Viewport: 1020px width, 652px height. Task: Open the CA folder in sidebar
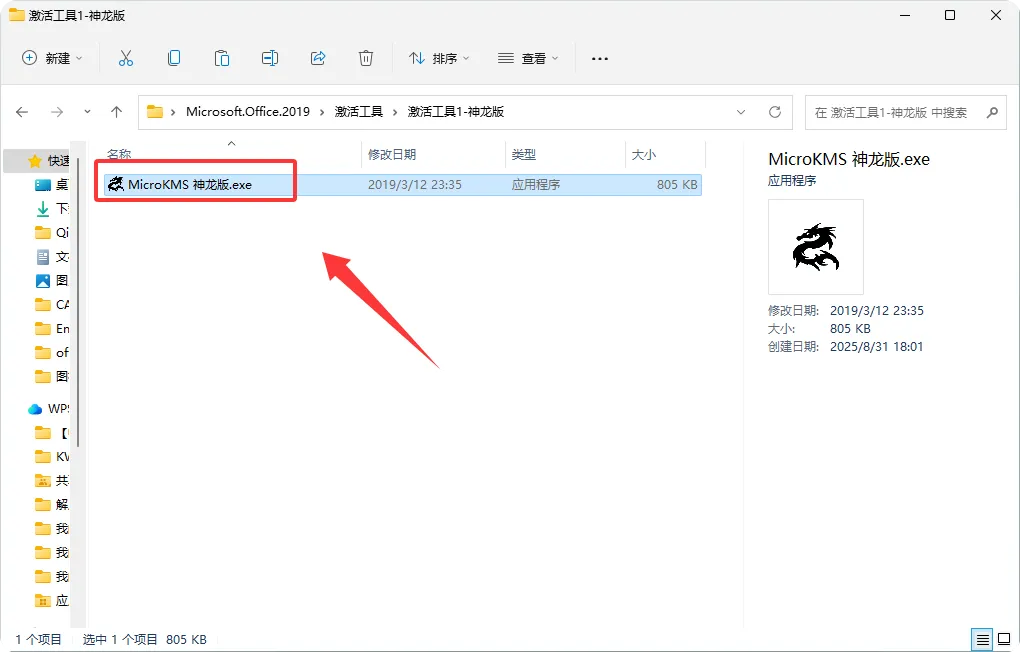coord(51,305)
